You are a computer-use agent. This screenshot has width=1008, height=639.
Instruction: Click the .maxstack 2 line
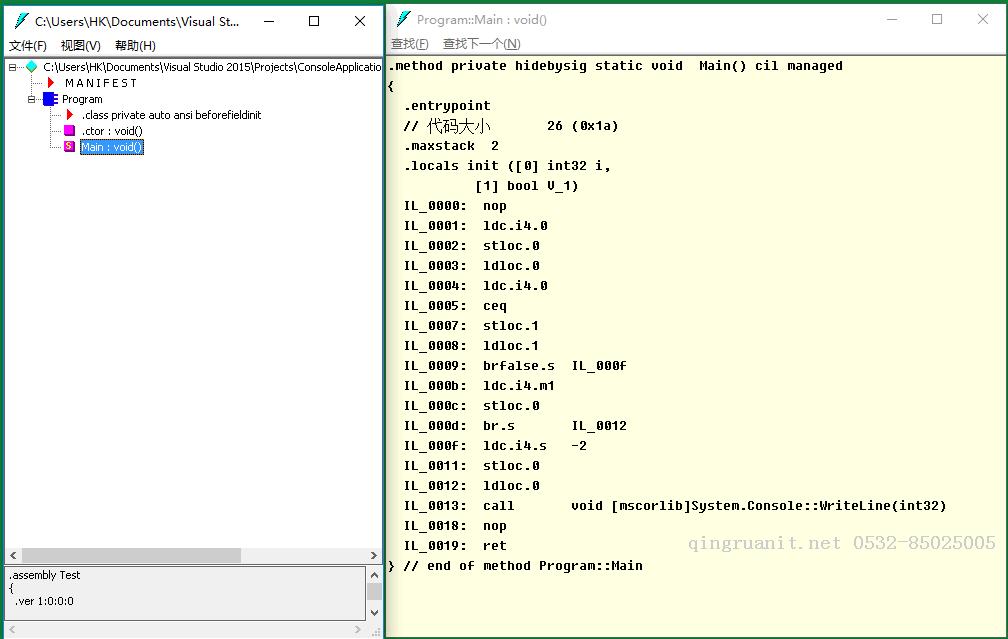(451, 146)
